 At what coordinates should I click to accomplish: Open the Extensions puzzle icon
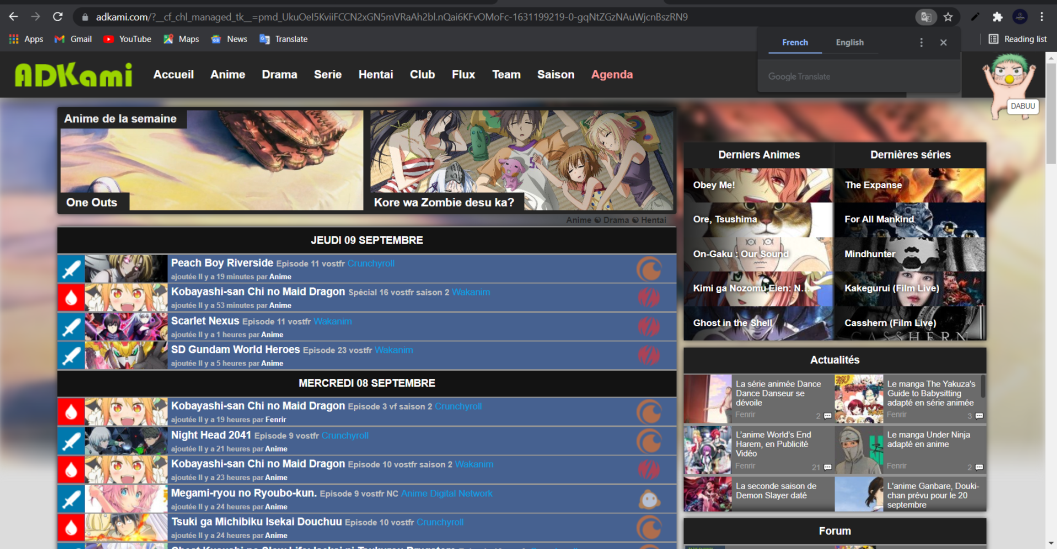click(997, 17)
